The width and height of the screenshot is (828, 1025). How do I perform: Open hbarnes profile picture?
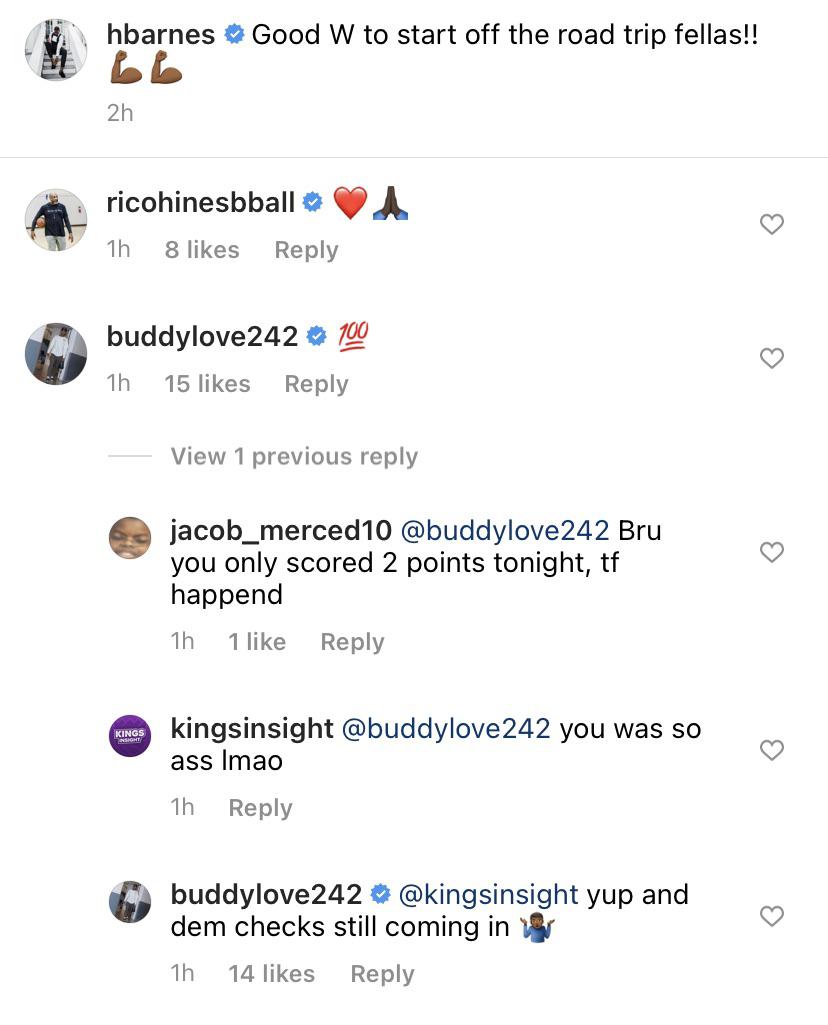56,49
